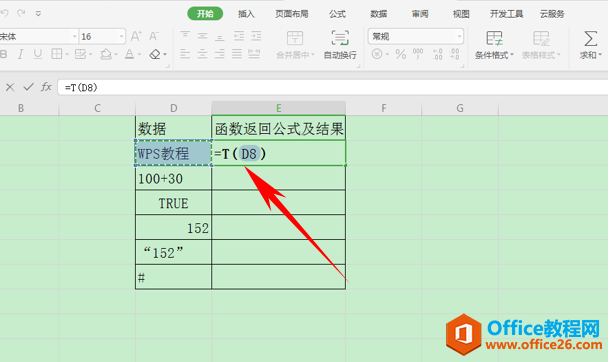Click the top vertical align icon

[185, 36]
